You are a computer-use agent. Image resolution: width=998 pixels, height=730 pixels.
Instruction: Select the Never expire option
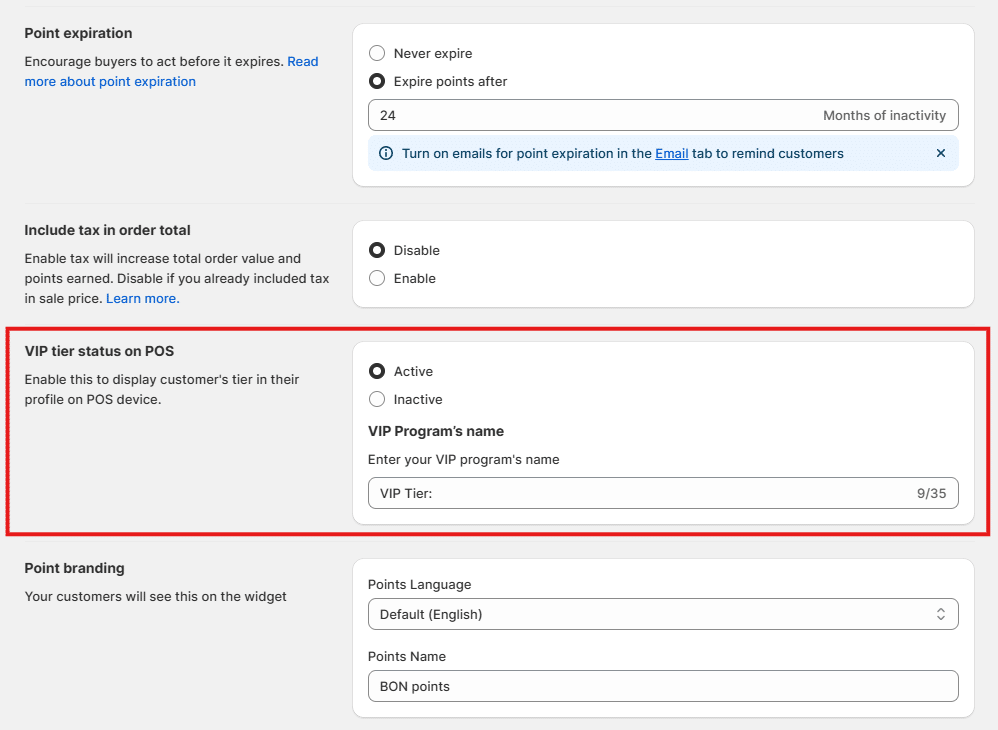pyautogui.click(x=377, y=53)
